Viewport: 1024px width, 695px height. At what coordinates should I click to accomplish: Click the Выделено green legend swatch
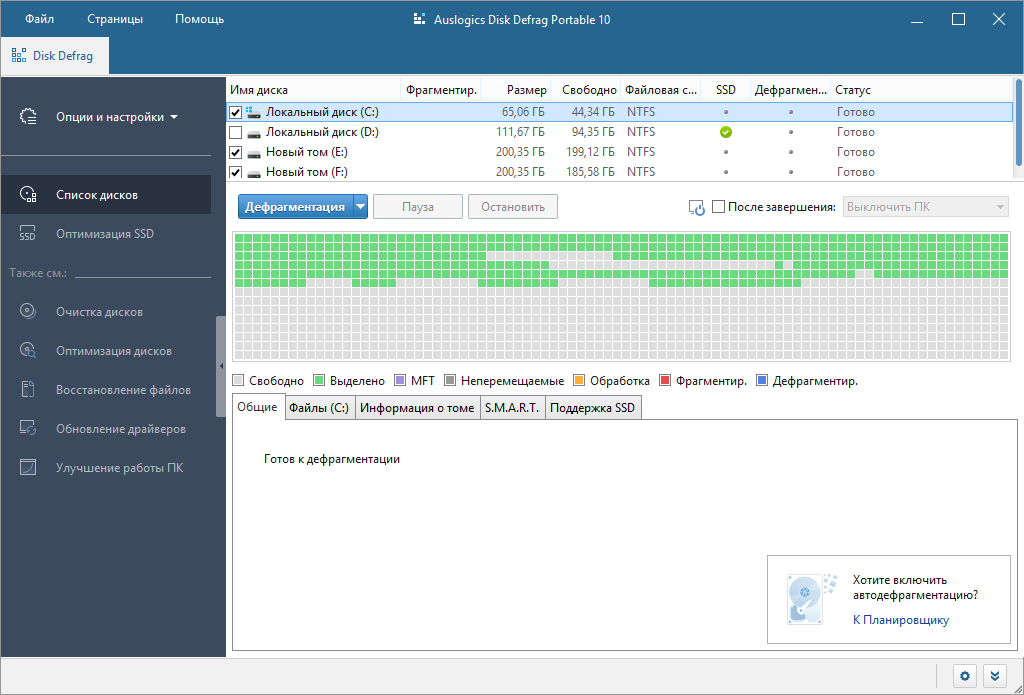point(319,380)
